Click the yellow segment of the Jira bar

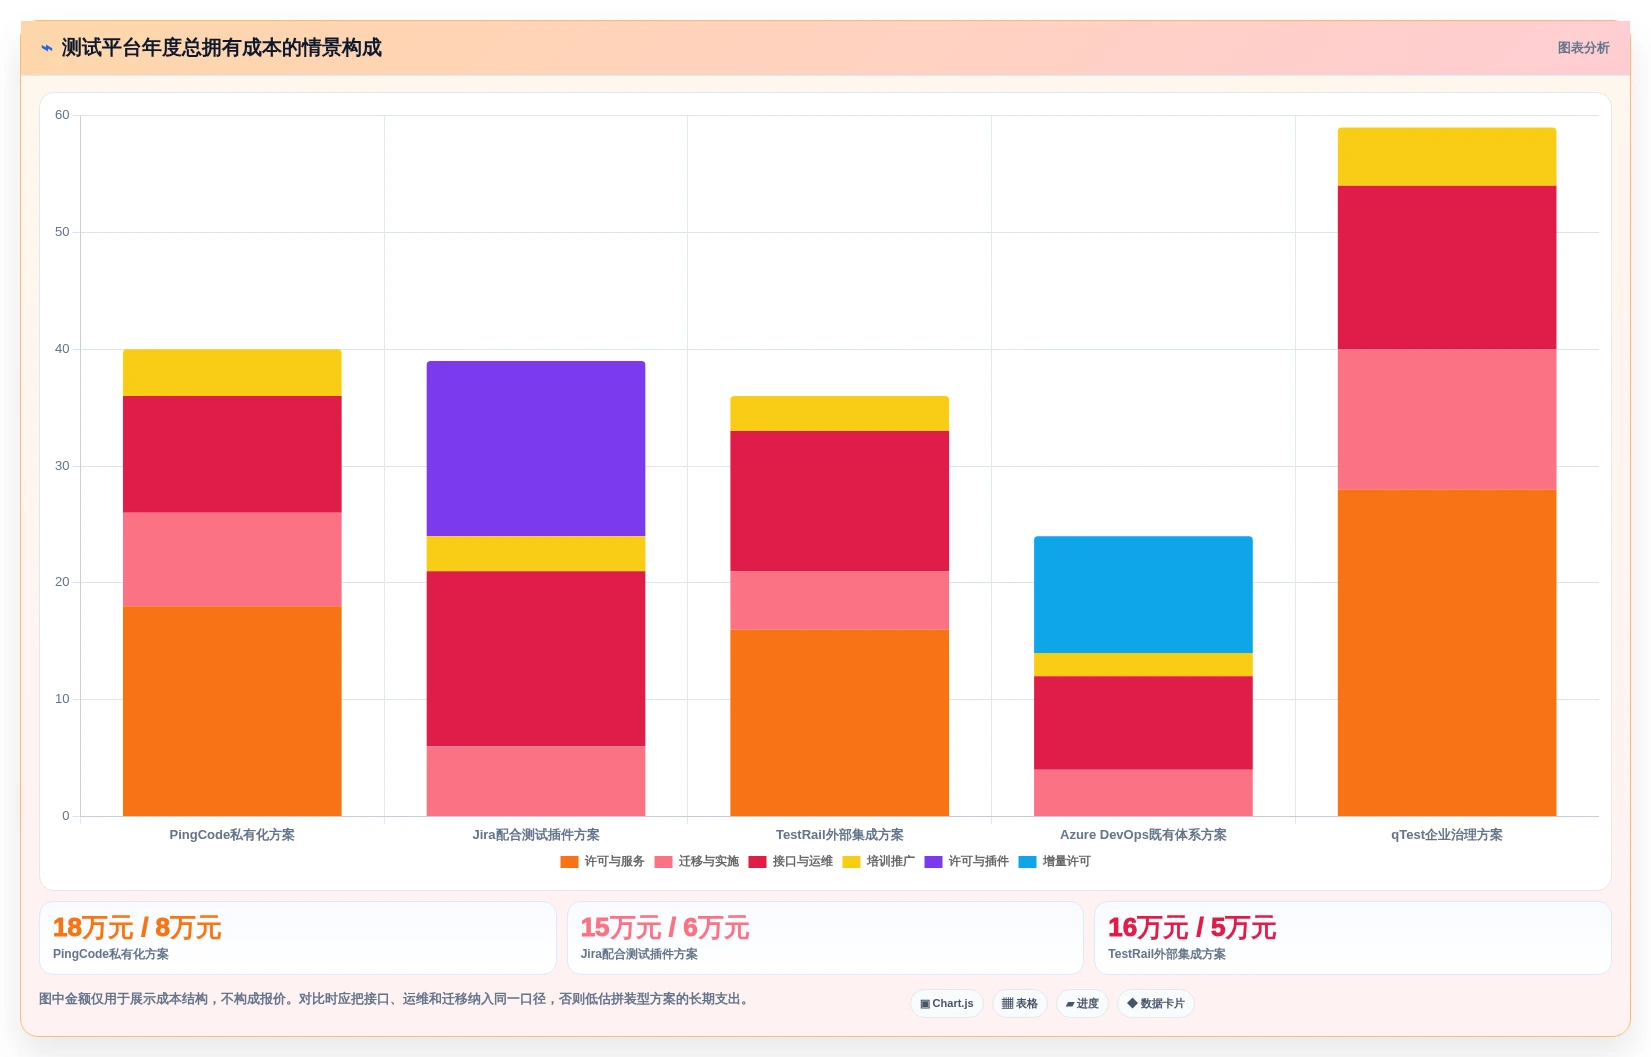[536, 554]
